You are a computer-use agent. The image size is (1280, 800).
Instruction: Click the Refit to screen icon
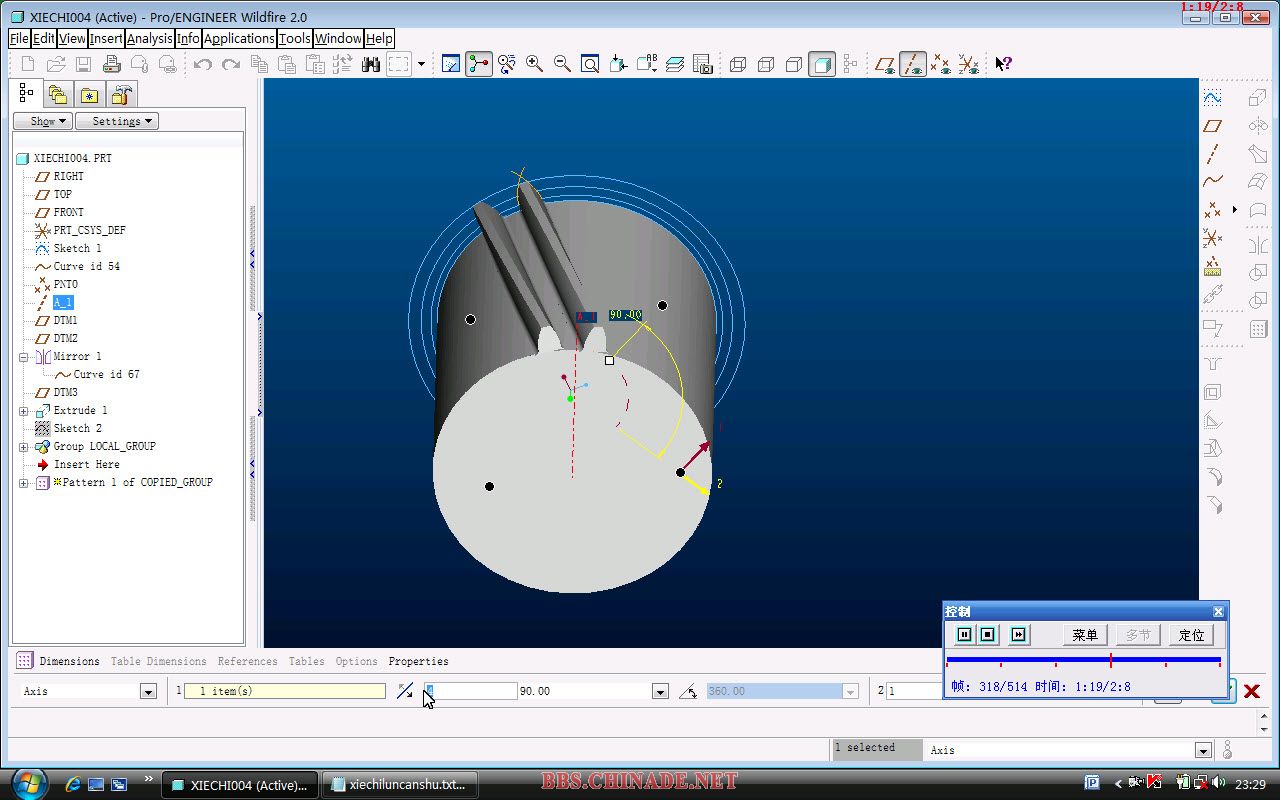[x=591, y=64]
